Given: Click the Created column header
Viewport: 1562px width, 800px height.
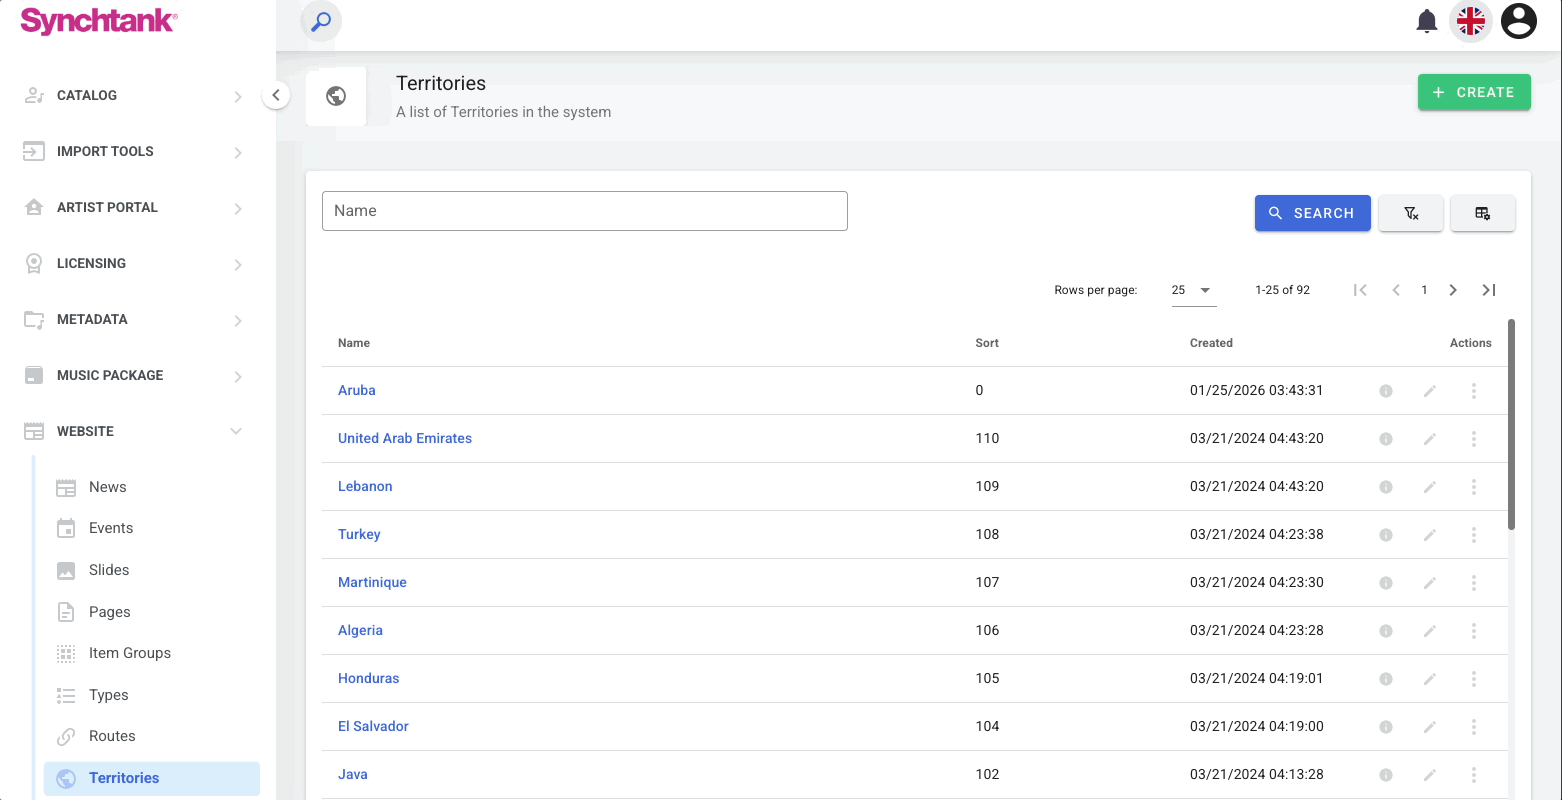Looking at the screenshot, I should pyautogui.click(x=1211, y=343).
